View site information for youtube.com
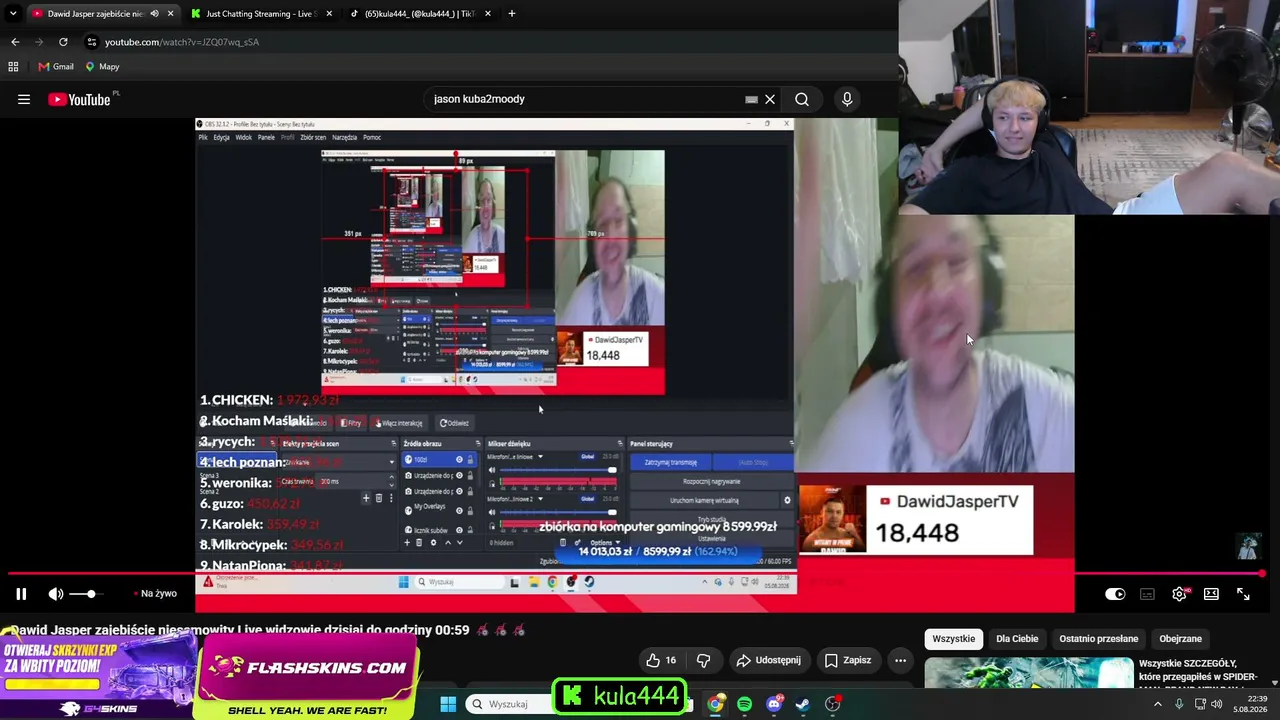This screenshot has height=720, width=1280. point(92,42)
